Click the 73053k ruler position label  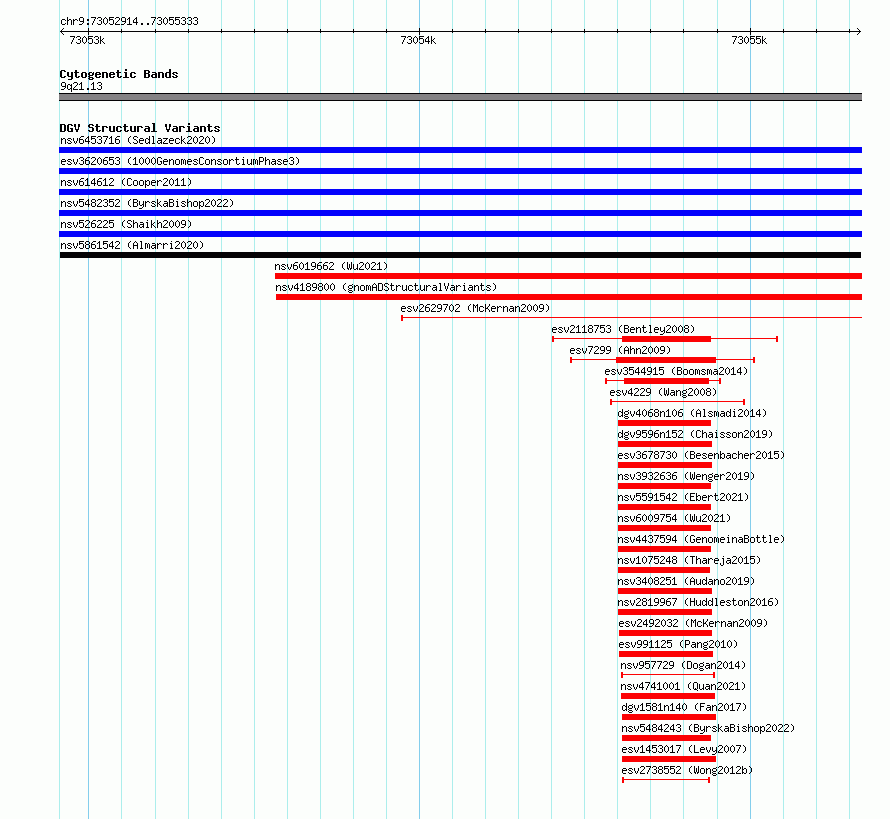pyautogui.click(x=87, y=40)
